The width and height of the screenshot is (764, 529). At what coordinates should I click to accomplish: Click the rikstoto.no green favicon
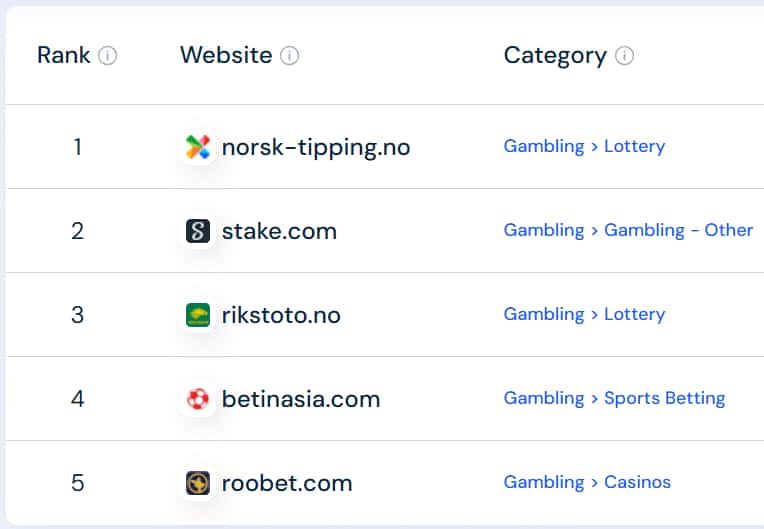pos(198,316)
